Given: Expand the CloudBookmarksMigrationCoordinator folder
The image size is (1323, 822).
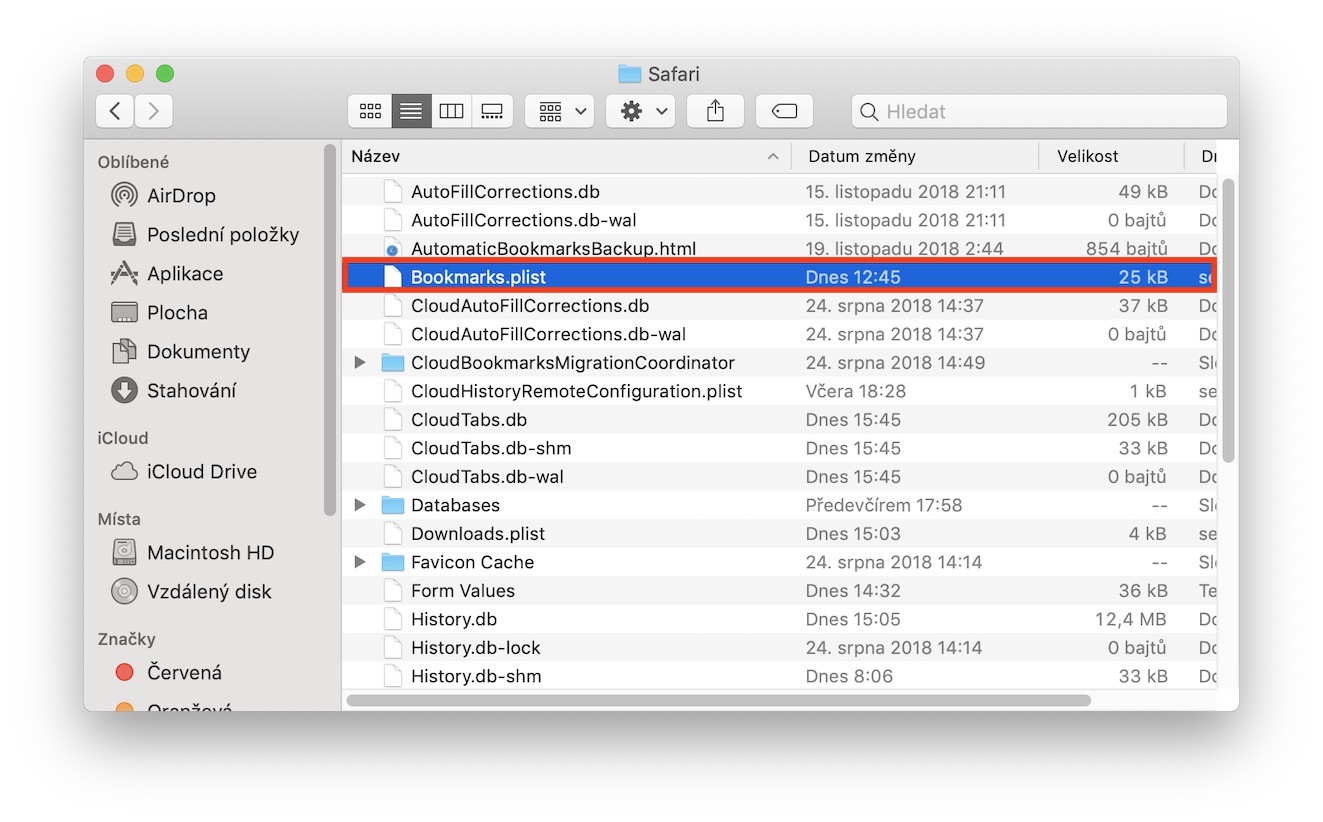Looking at the screenshot, I should pyautogui.click(x=360, y=363).
